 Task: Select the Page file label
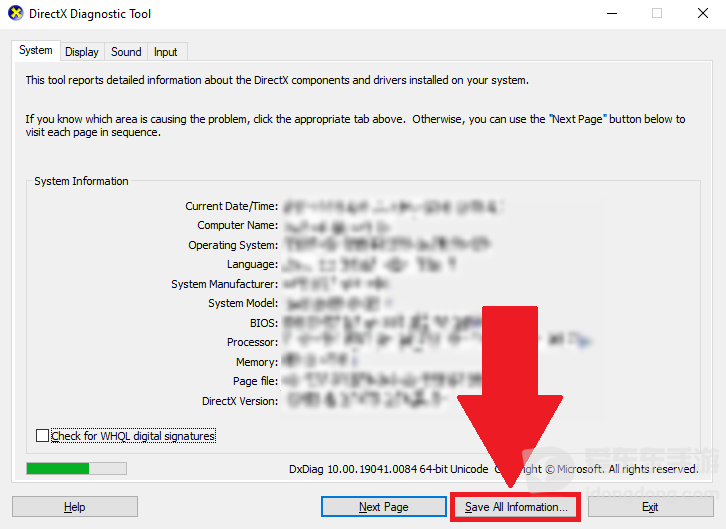coord(256,381)
